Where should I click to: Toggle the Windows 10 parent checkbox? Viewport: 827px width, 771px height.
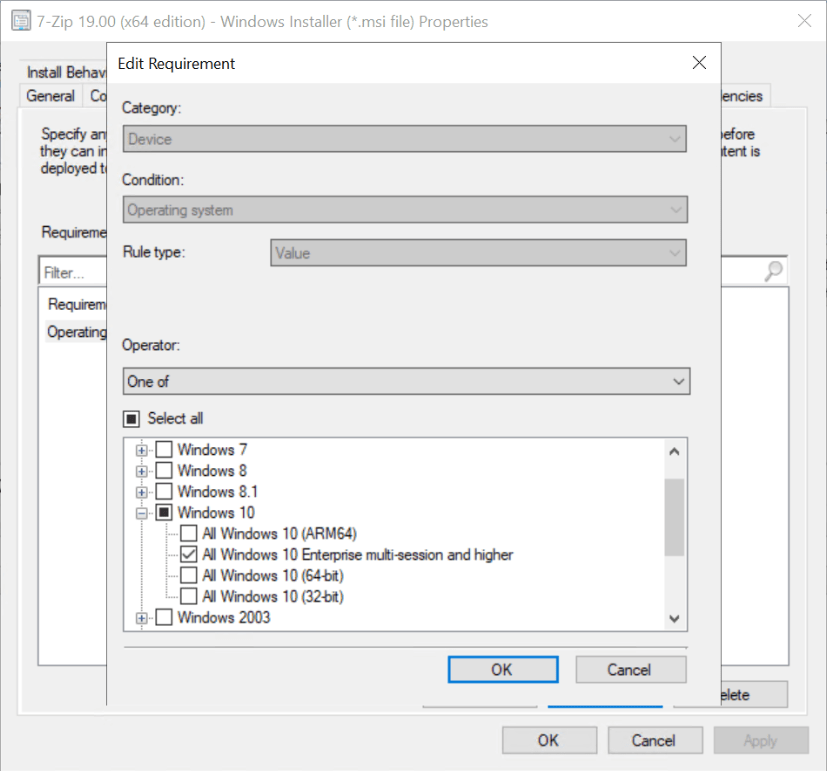point(164,513)
